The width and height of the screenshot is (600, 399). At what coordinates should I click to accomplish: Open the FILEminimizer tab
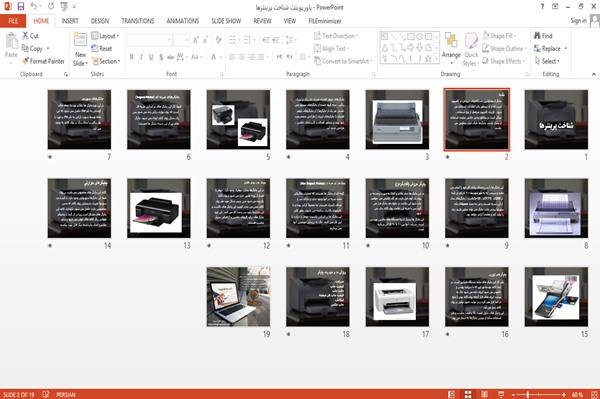click(324, 21)
